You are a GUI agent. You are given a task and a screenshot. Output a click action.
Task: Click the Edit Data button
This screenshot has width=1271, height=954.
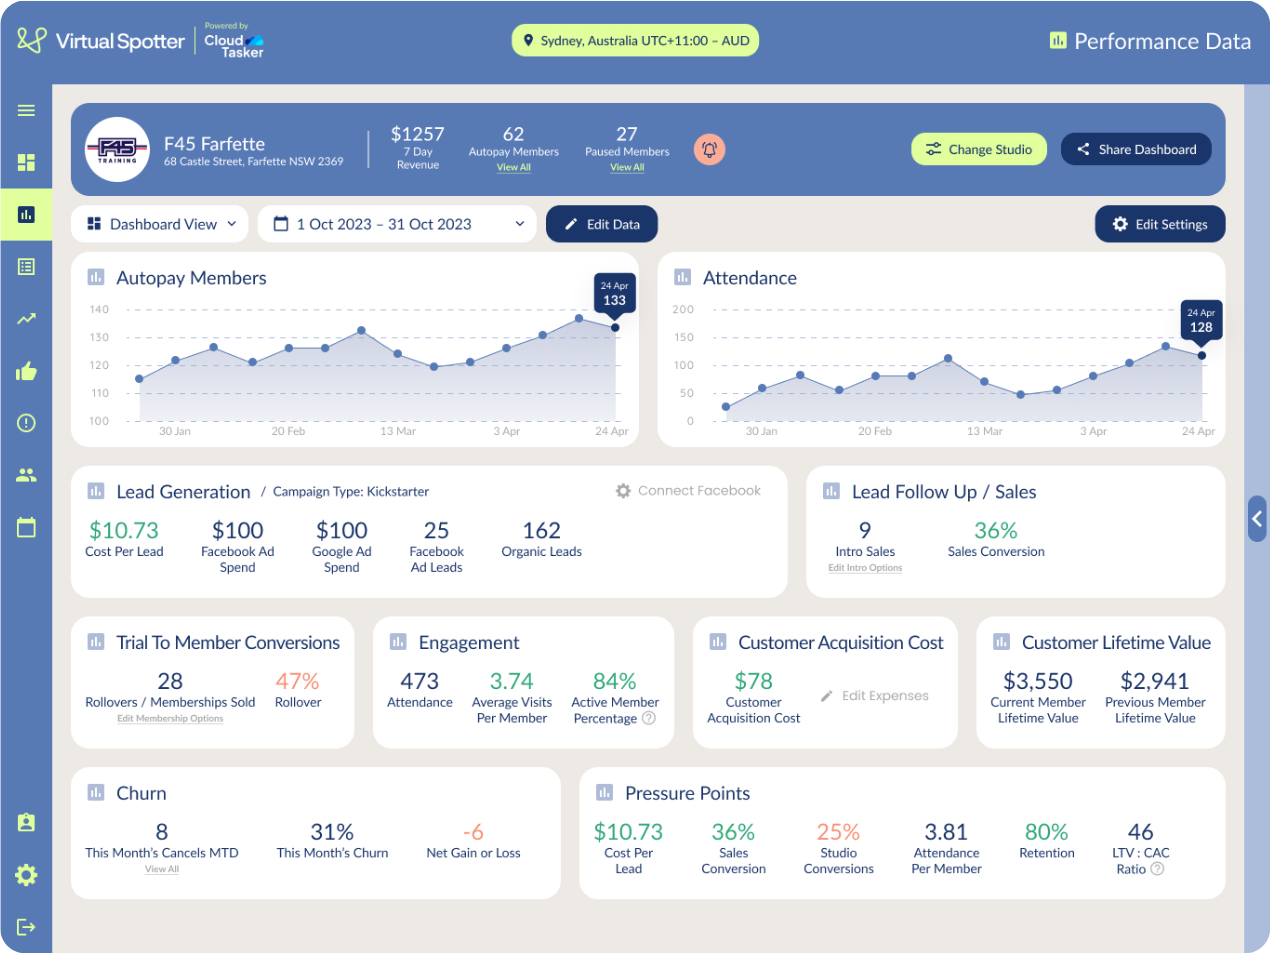coord(601,224)
